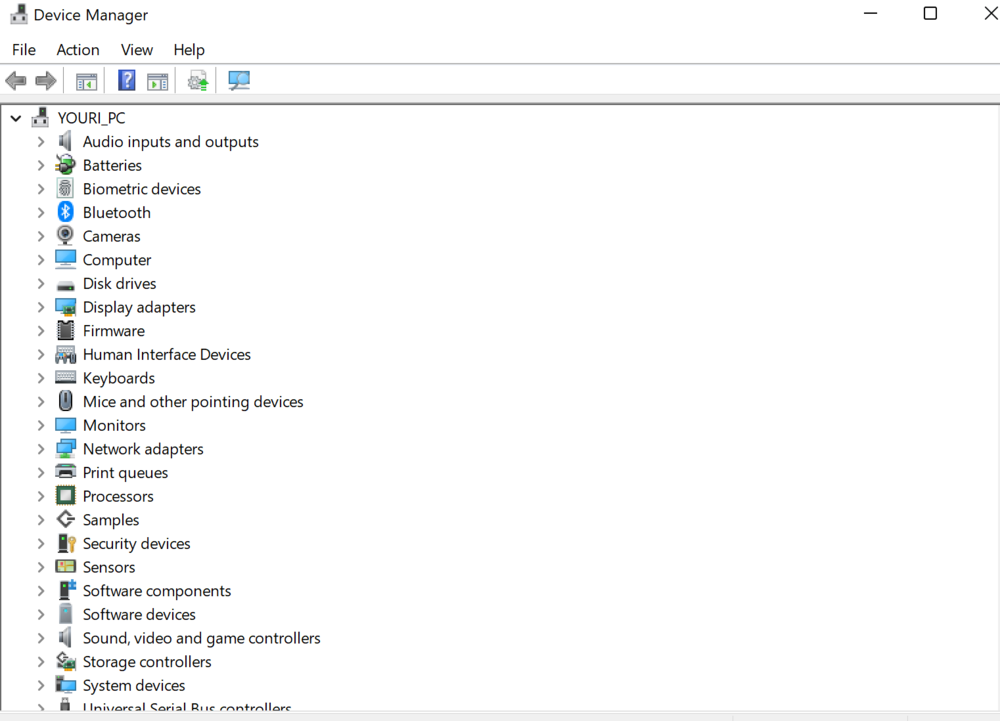1000x721 pixels.
Task: Click the Biometric devices fingerprint icon
Action: (66, 189)
